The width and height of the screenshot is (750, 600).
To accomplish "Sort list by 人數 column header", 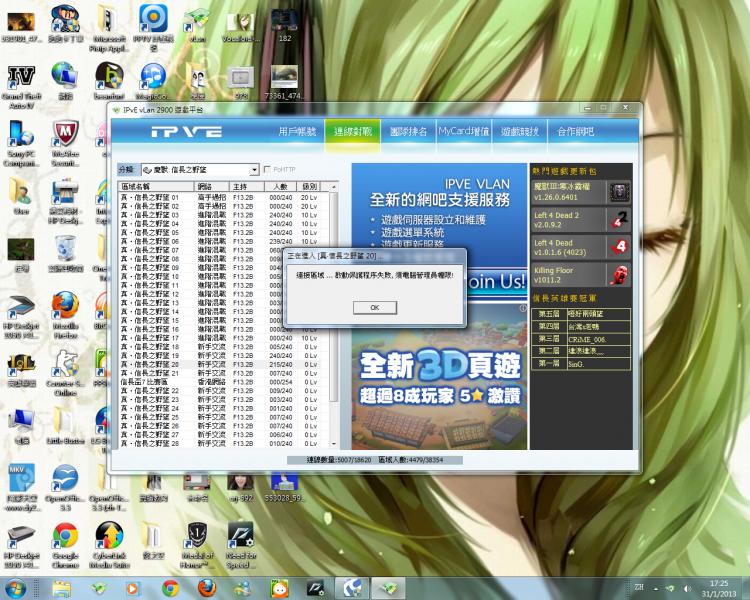I will pos(279,187).
